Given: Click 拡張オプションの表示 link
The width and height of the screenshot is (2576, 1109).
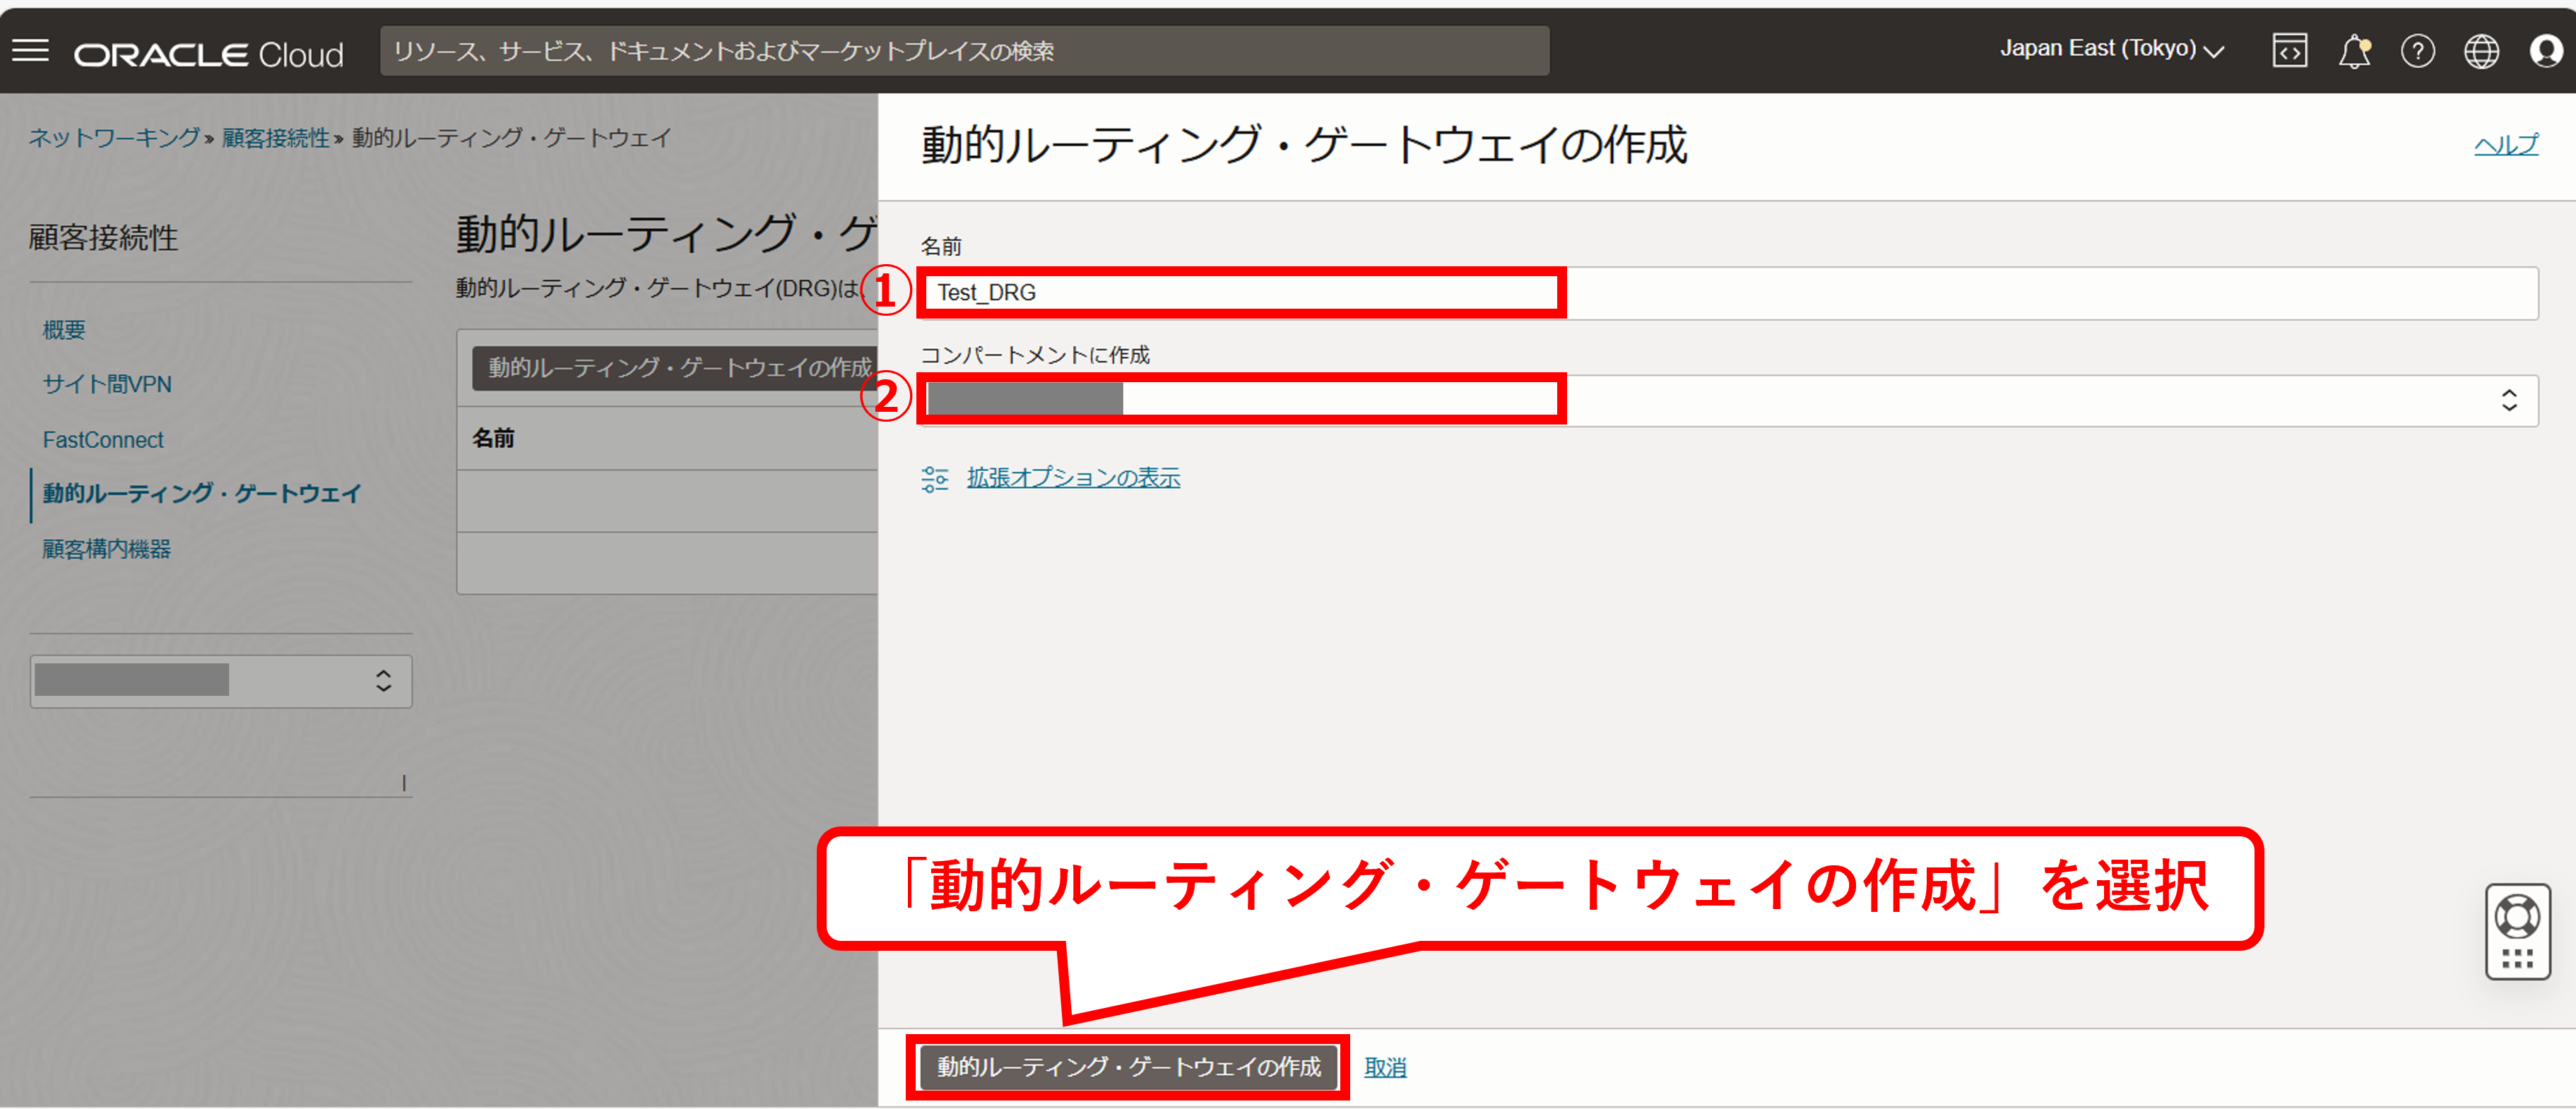Looking at the screenshot, I should pos(1073,478).
